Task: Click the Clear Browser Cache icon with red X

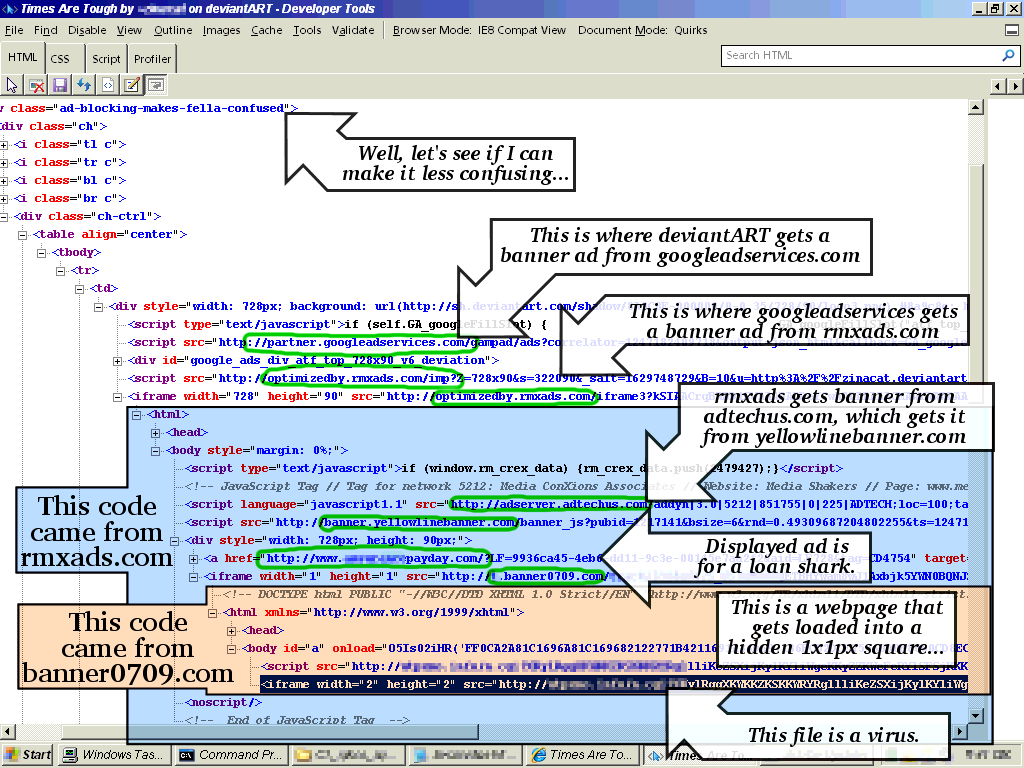Action: coord(37,85)
